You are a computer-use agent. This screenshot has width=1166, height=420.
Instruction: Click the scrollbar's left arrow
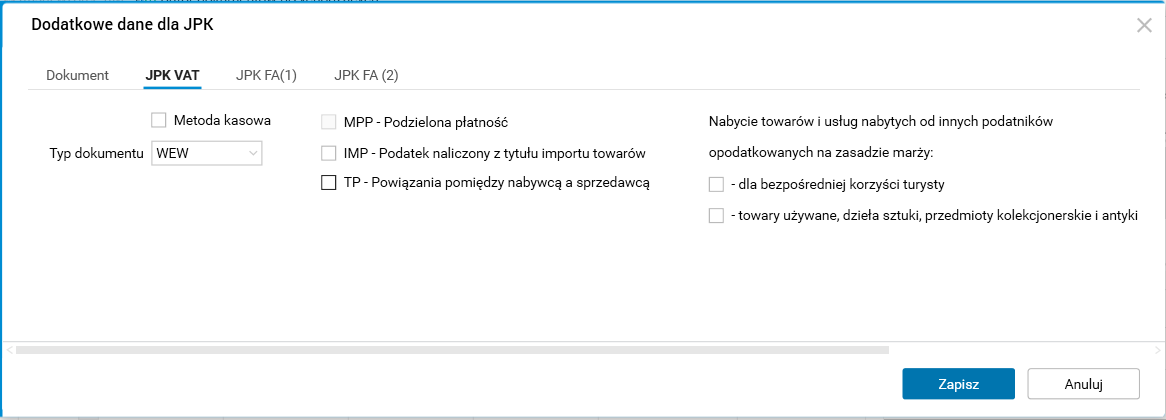coord(10,350)
